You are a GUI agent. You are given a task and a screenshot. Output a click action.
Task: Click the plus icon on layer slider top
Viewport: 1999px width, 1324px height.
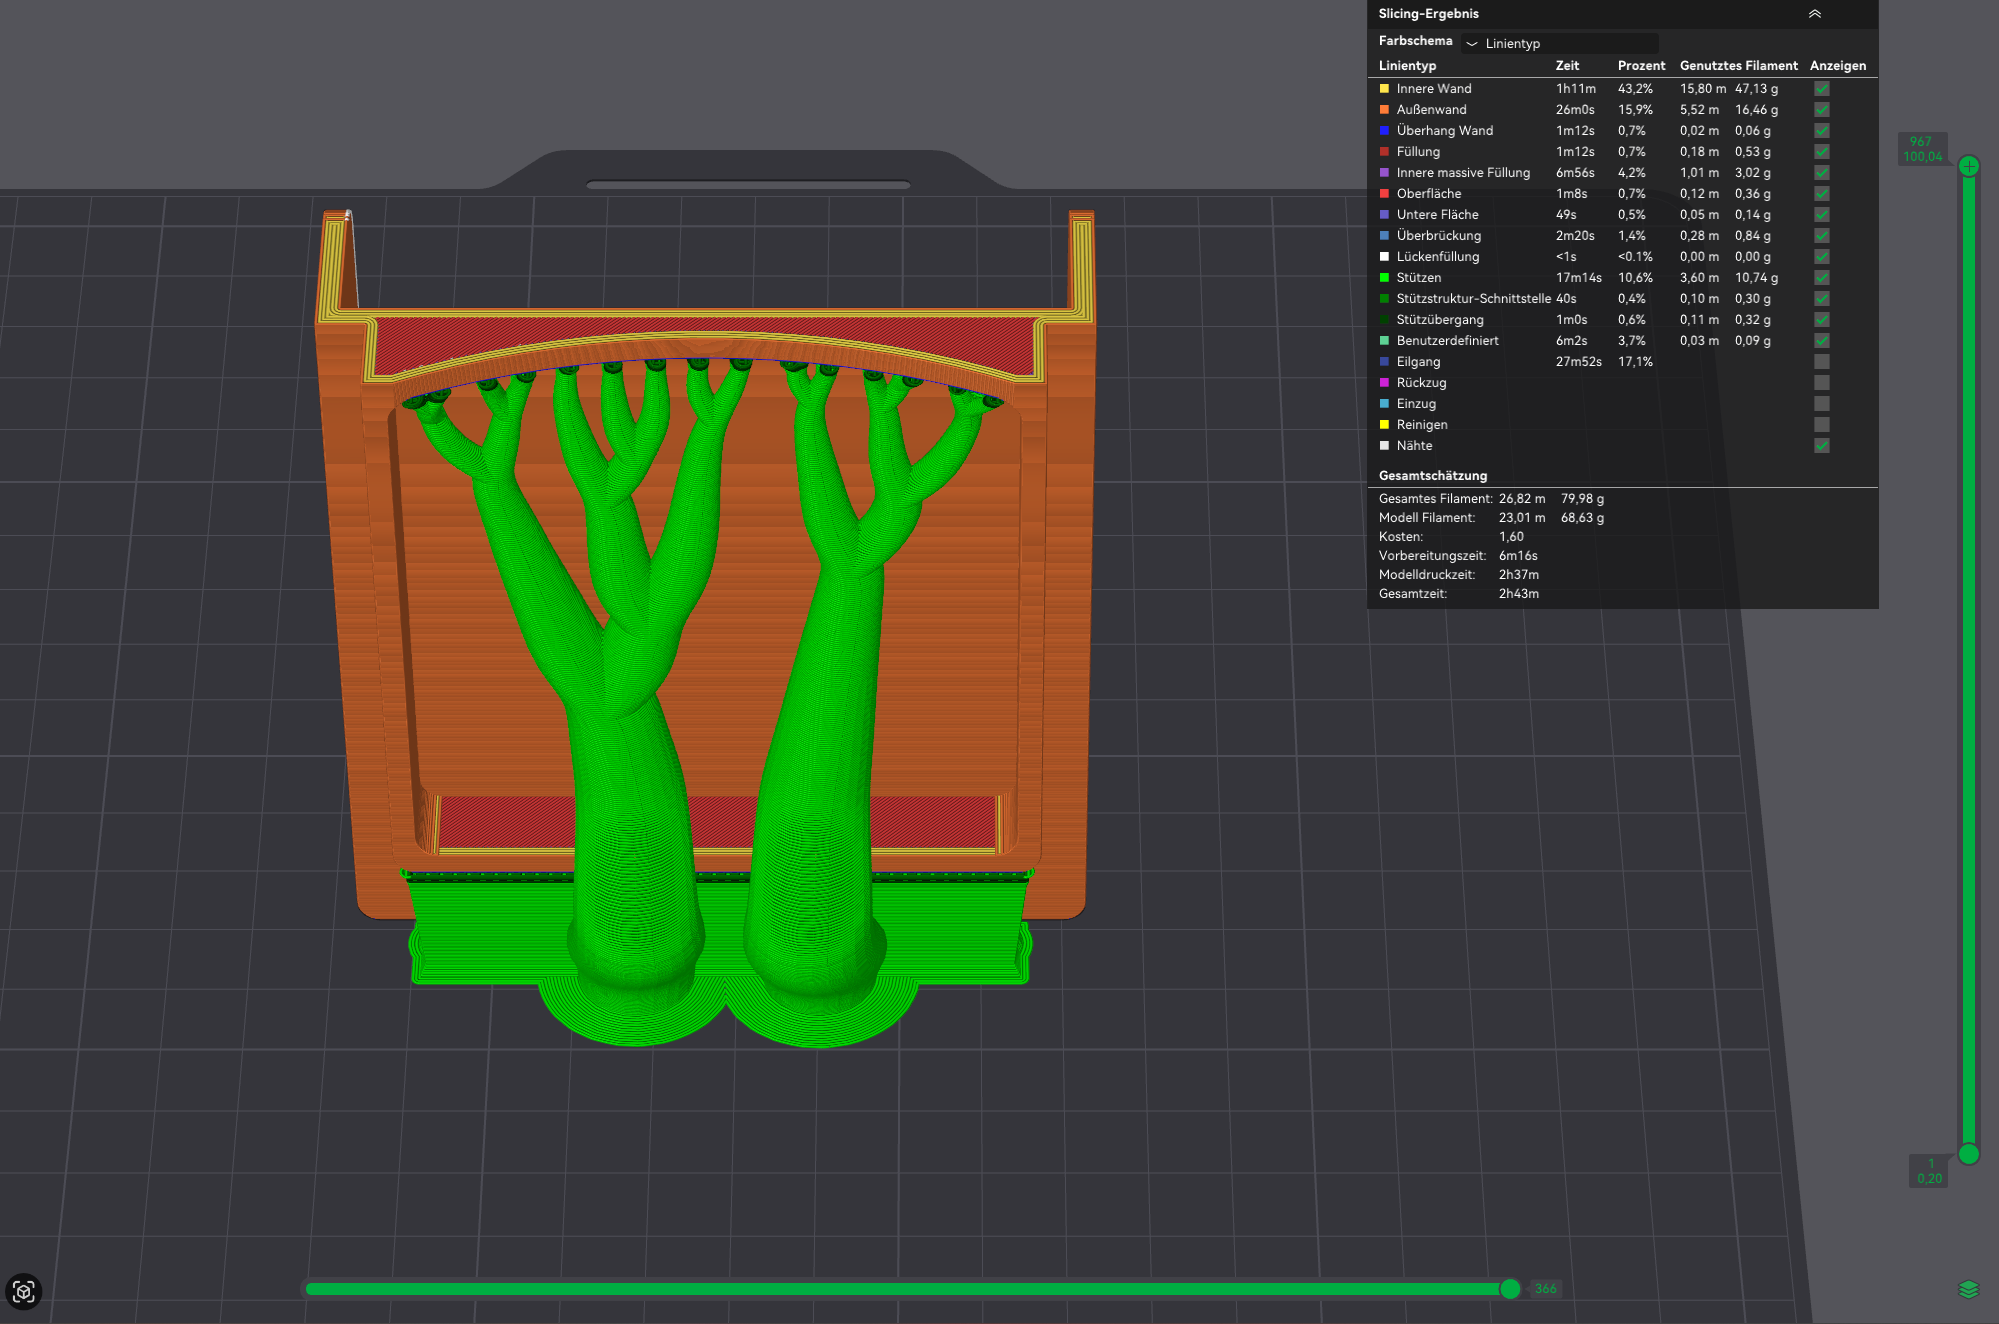(1968, 166)
